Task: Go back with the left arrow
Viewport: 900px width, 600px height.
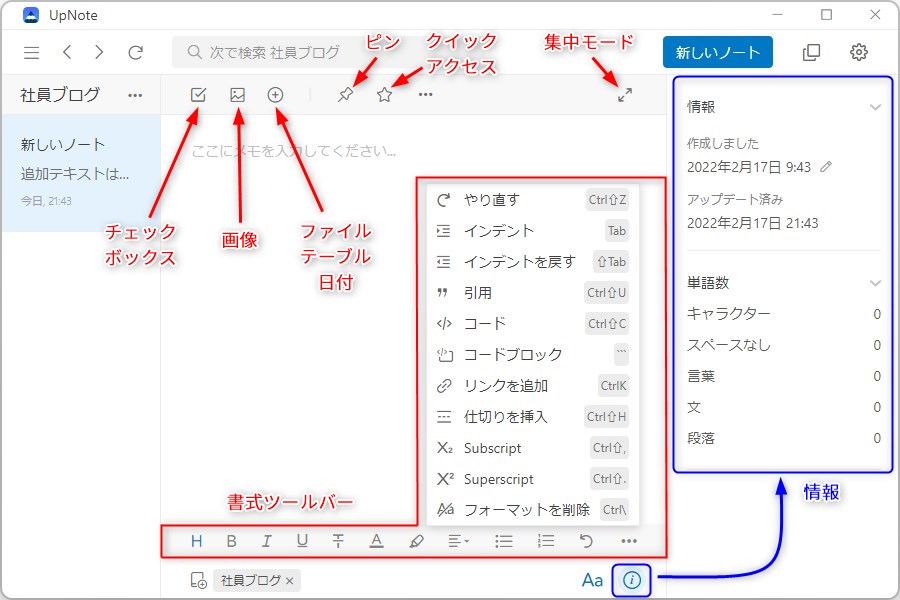Action: point(67,52)
